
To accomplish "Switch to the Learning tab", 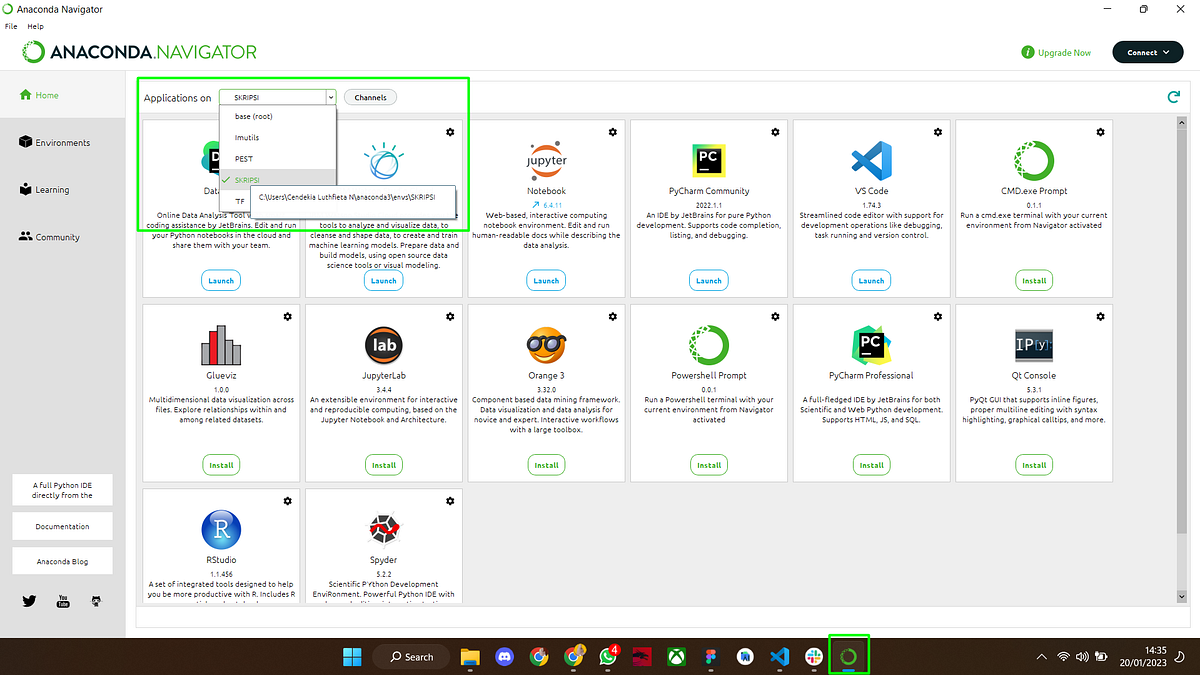I will (x=62, y=190).
